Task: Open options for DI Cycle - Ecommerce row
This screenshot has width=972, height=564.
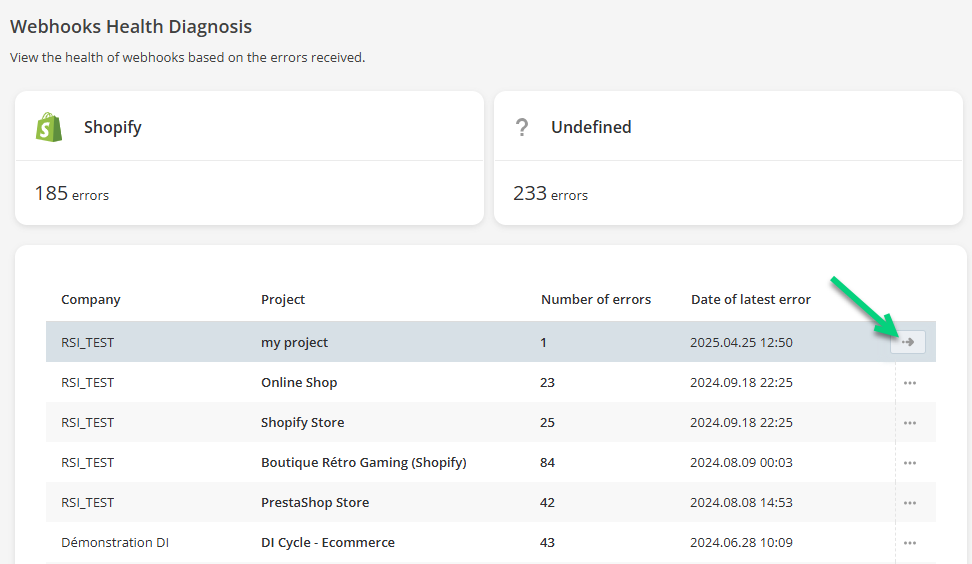Action: pyautogui.click(x=909, y=543)
